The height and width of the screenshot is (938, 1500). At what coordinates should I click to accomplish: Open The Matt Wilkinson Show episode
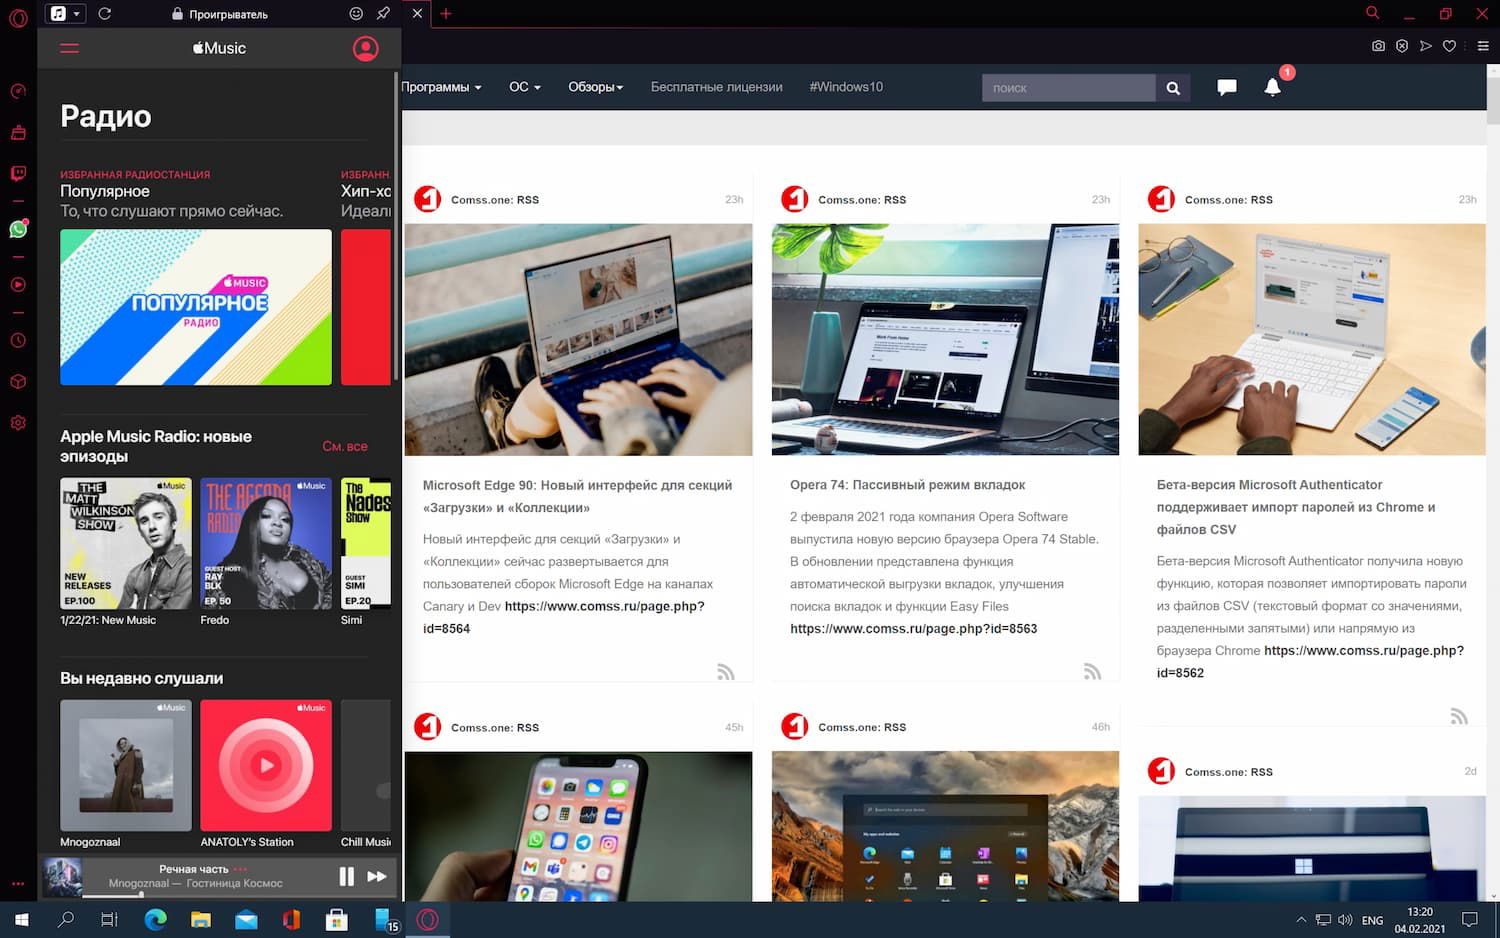[x=126, y=543]
